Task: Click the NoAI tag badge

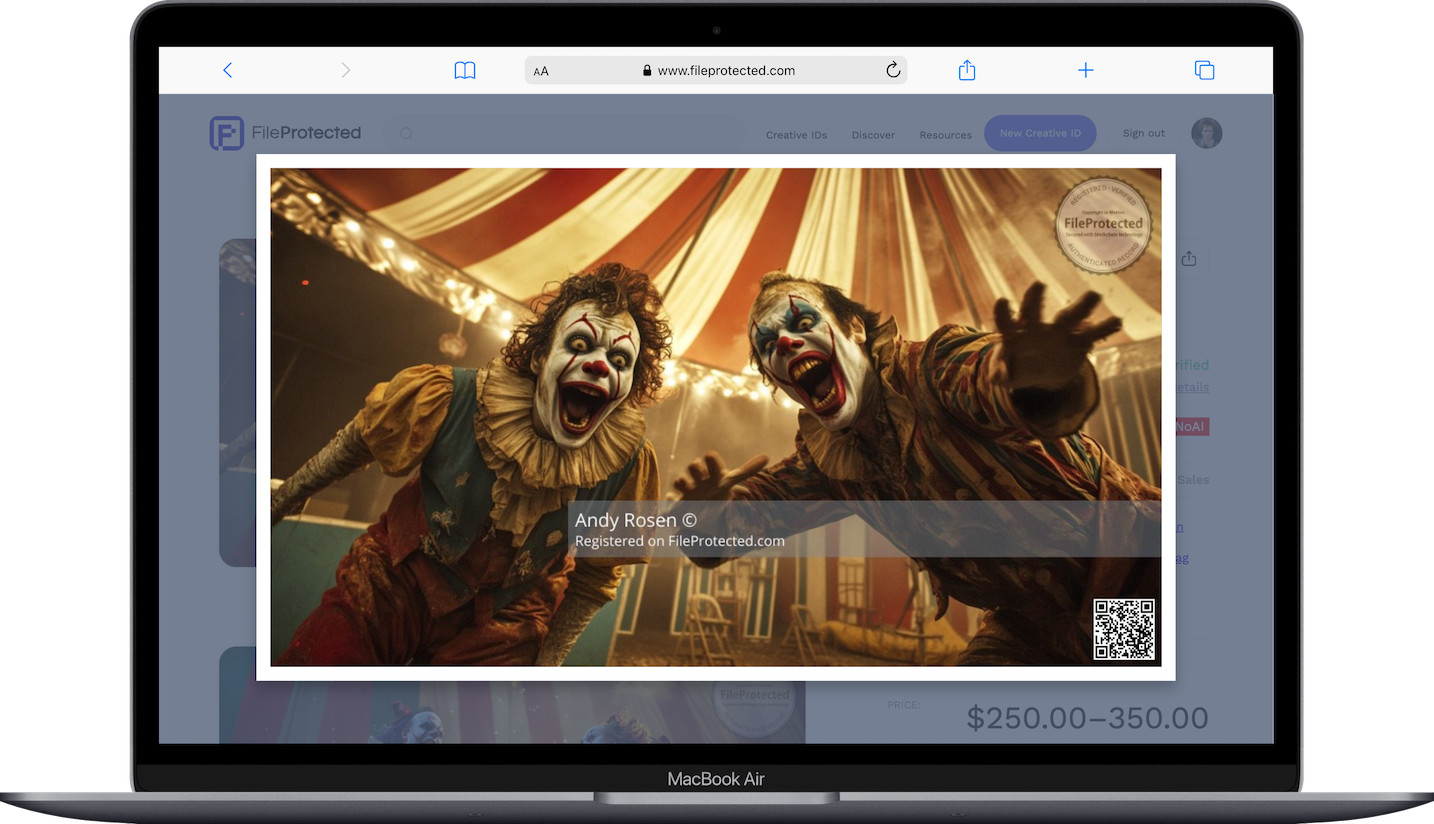Action: (1192, 427)
